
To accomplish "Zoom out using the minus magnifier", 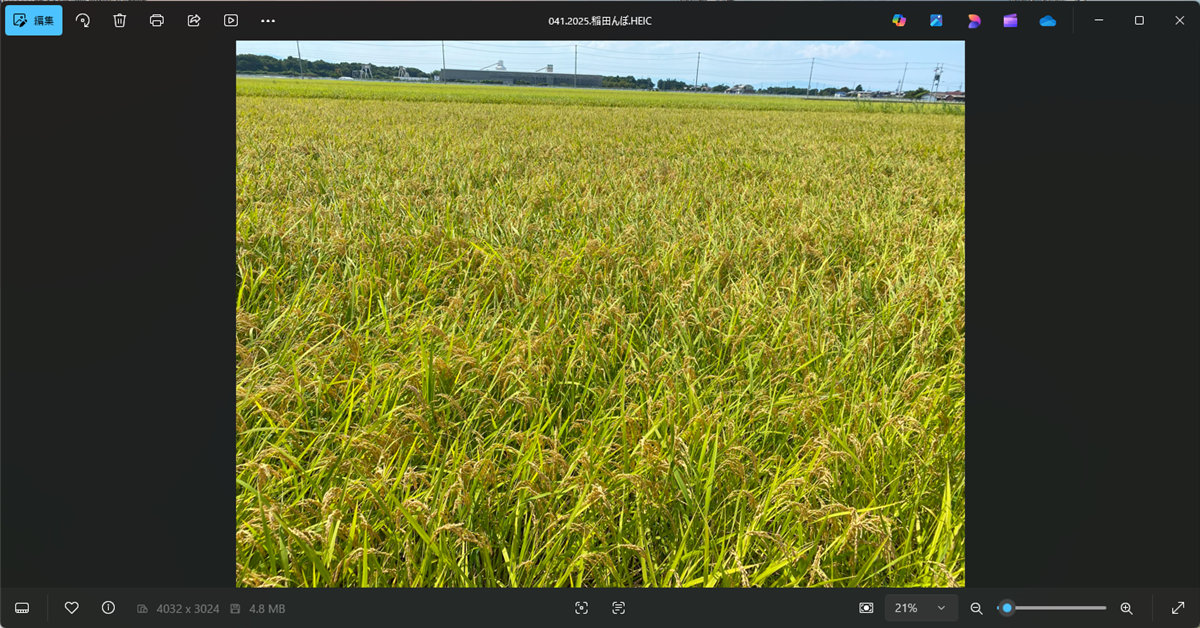I will pos(976,608).
